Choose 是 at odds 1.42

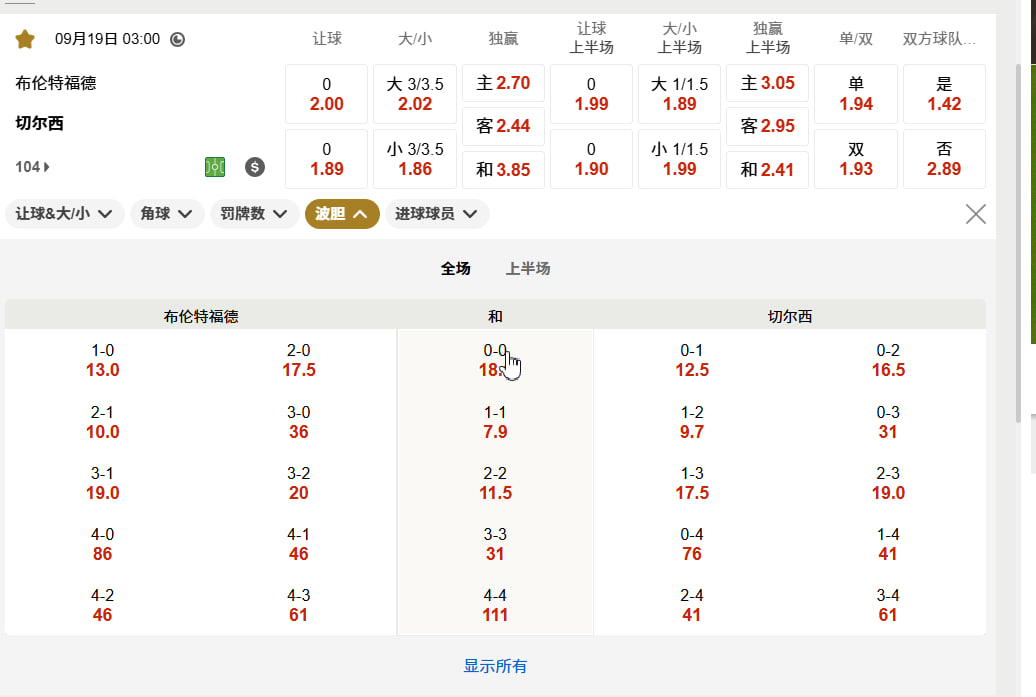pos(944,94)
